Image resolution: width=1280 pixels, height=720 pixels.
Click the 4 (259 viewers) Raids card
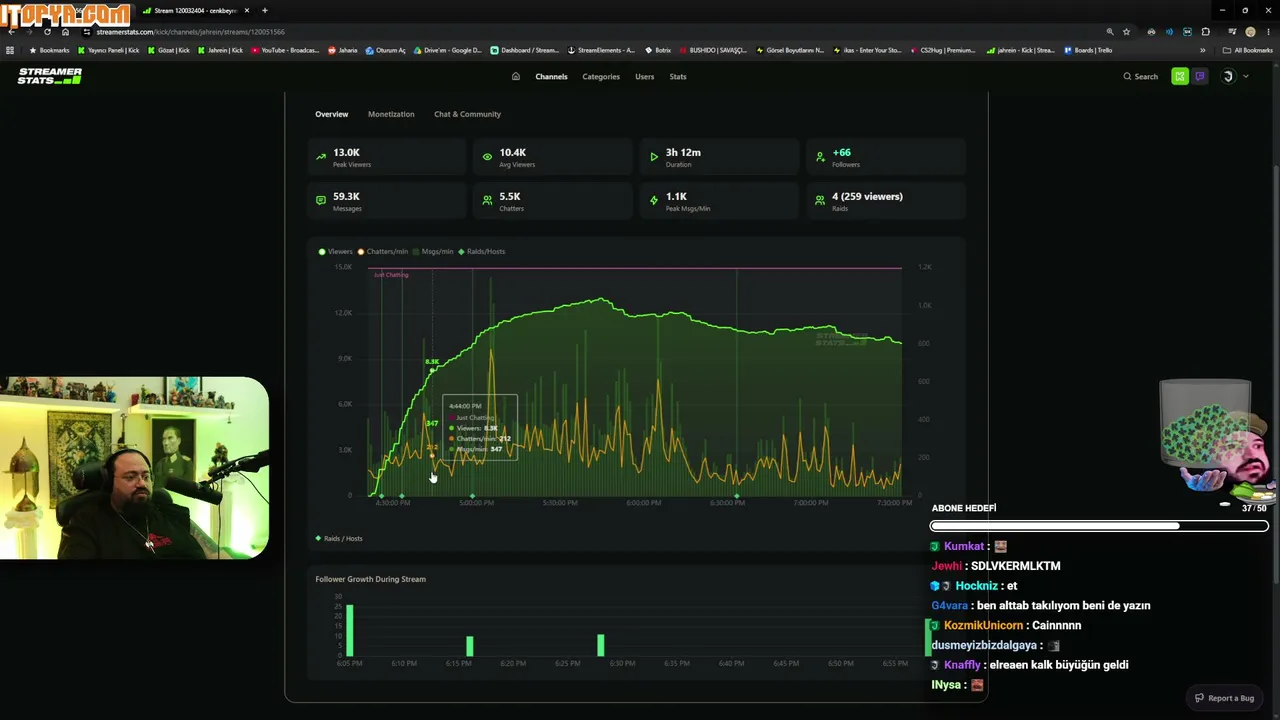886,201
